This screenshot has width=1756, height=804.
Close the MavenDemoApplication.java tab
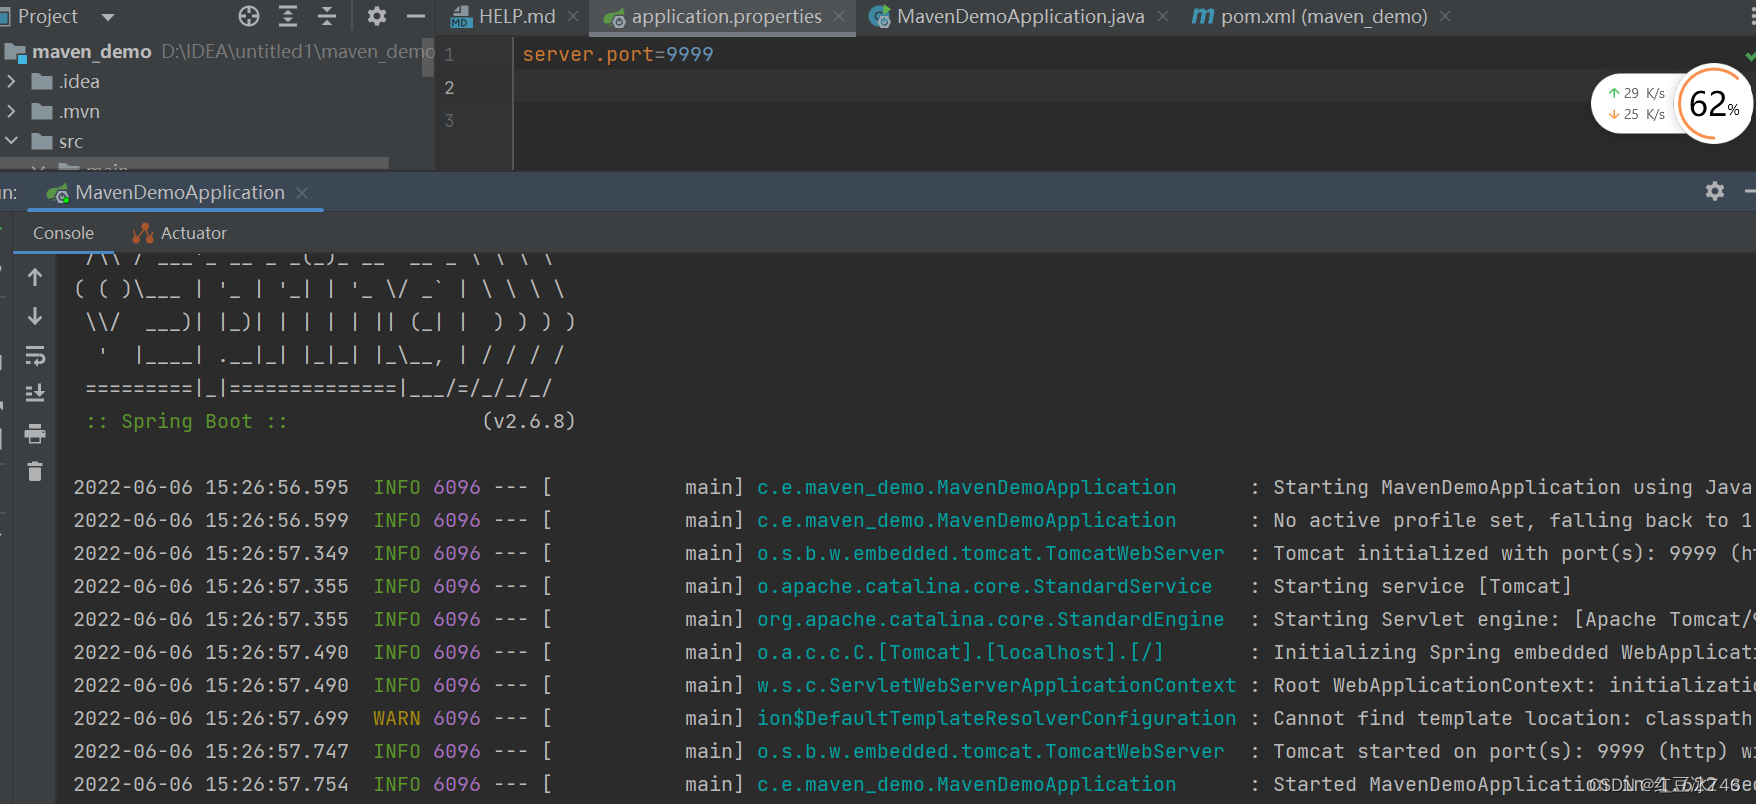(1163, 16)
